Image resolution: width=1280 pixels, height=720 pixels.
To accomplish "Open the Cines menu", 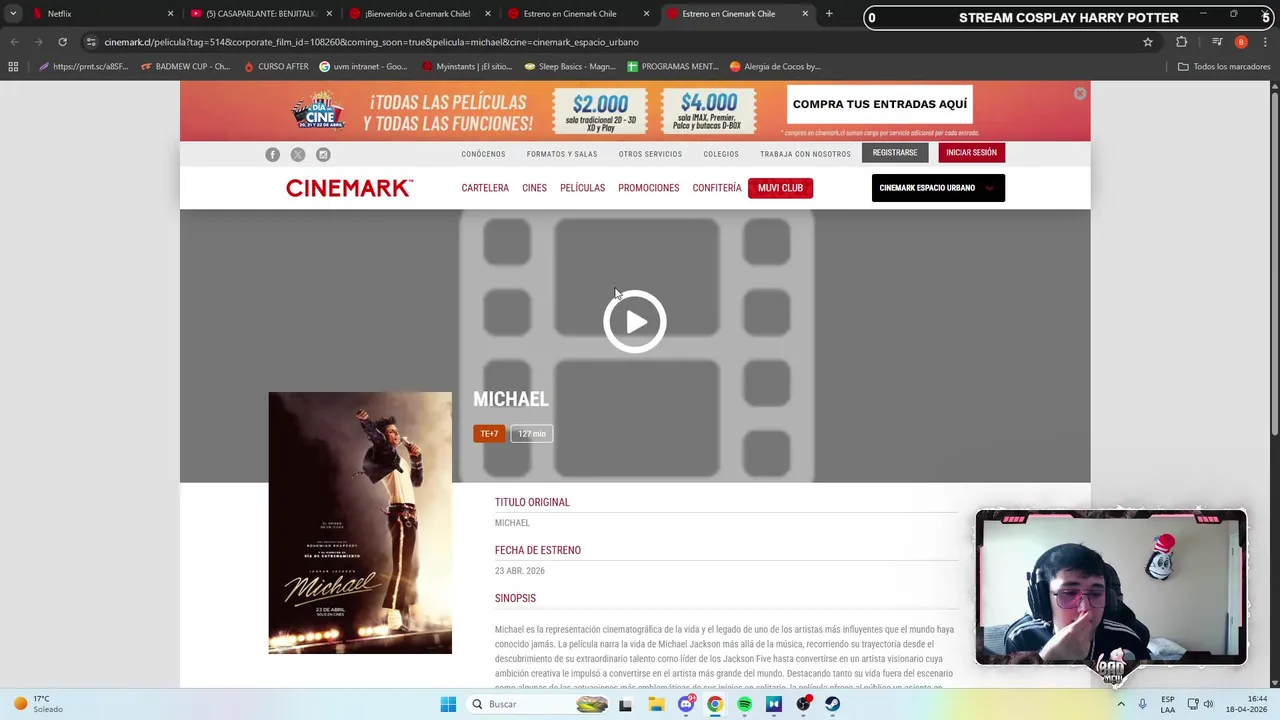I will pyautogui.click(x=534, y=188).
